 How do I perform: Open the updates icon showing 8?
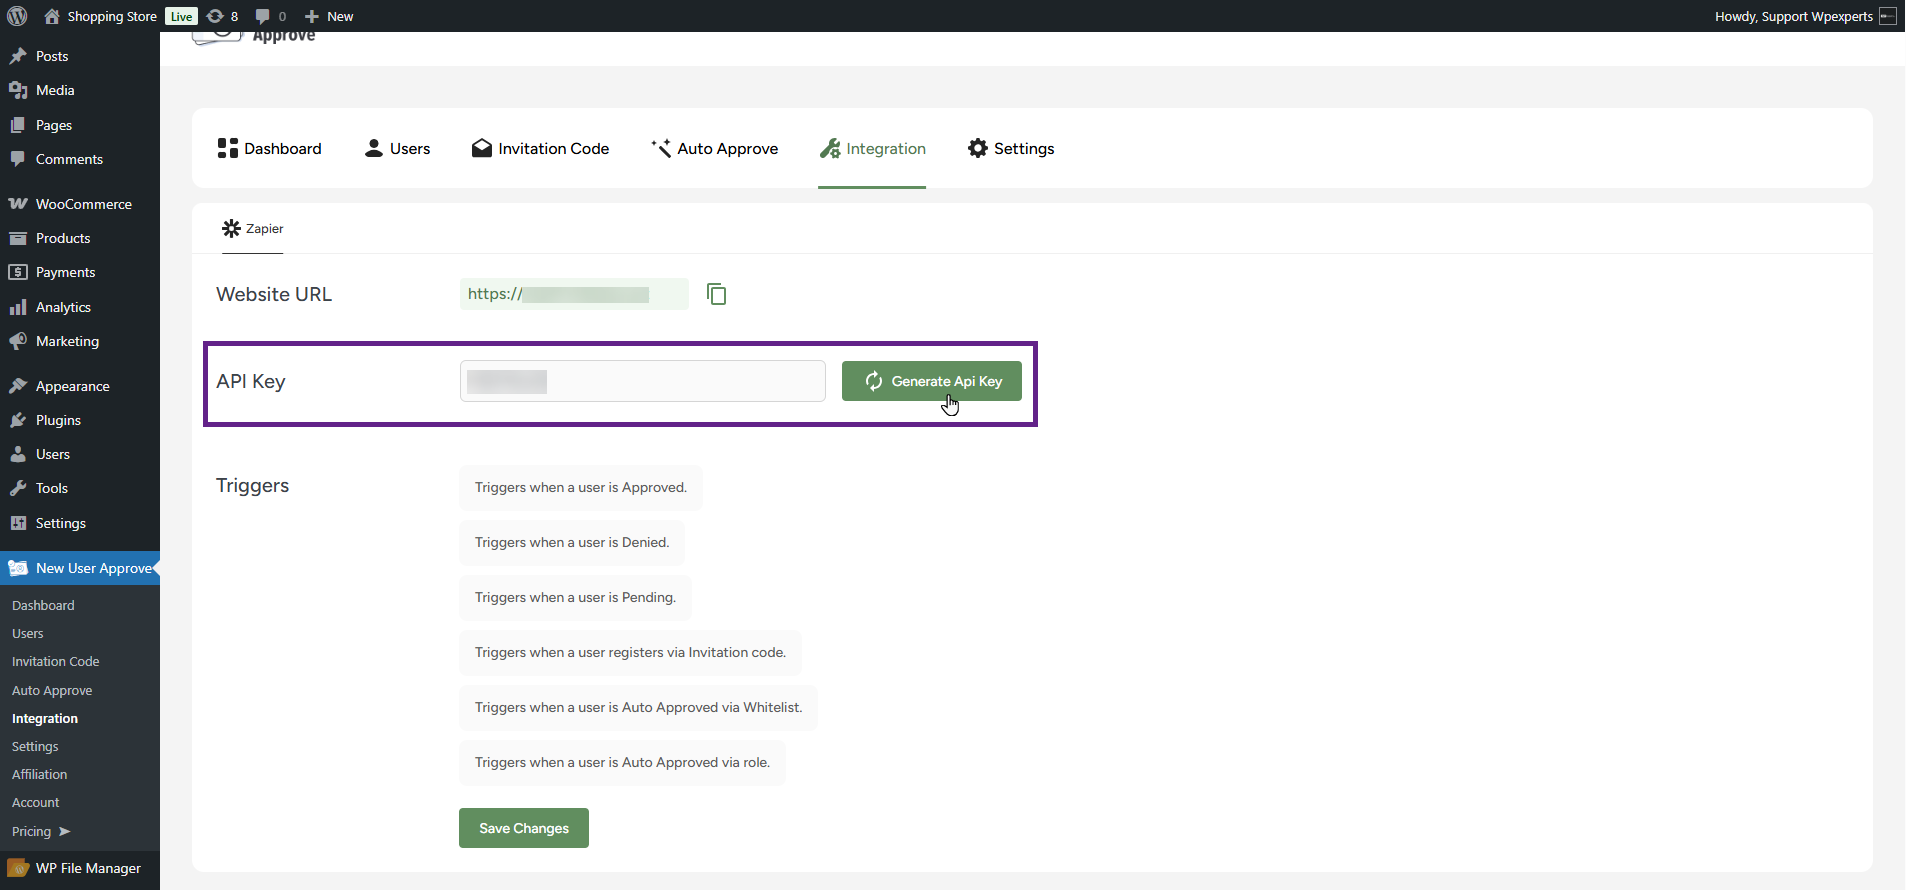(x=222, y=16)
